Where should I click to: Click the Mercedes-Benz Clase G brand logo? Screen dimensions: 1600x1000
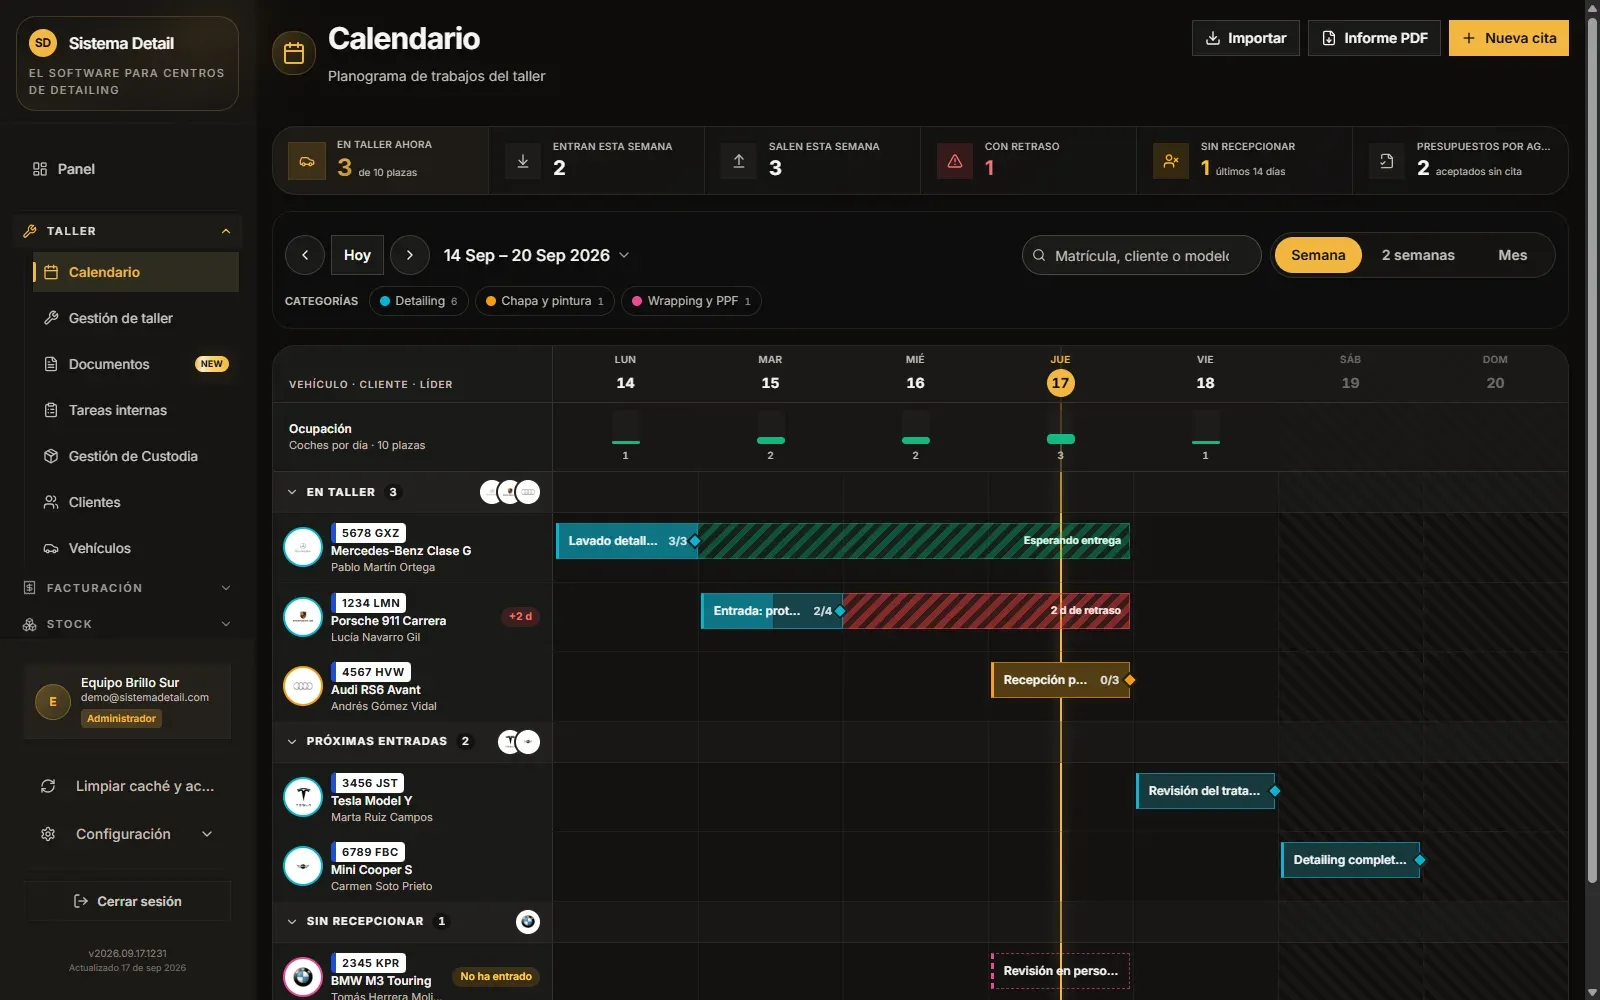tap(303, 548)
